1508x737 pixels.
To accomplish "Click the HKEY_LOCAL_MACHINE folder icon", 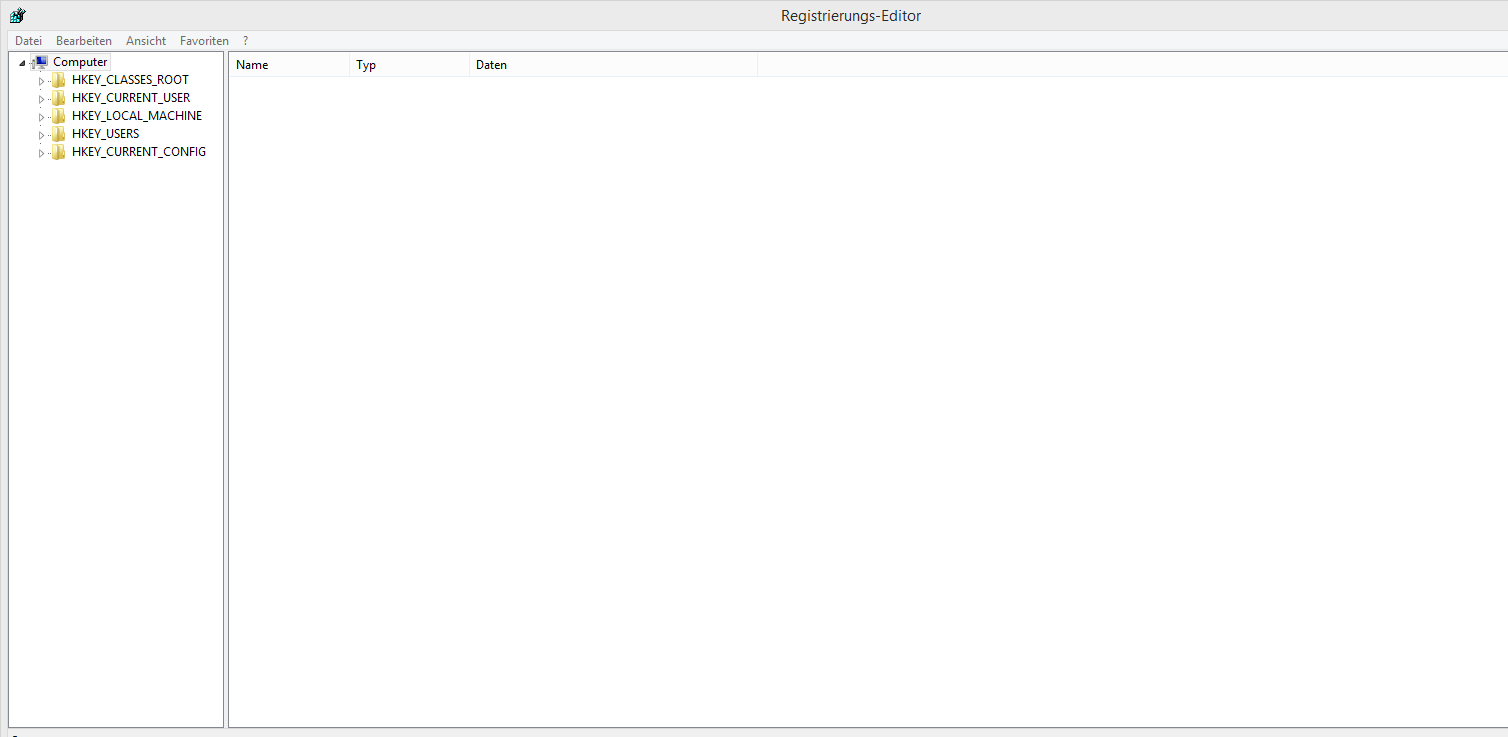I will click(59, 116).
